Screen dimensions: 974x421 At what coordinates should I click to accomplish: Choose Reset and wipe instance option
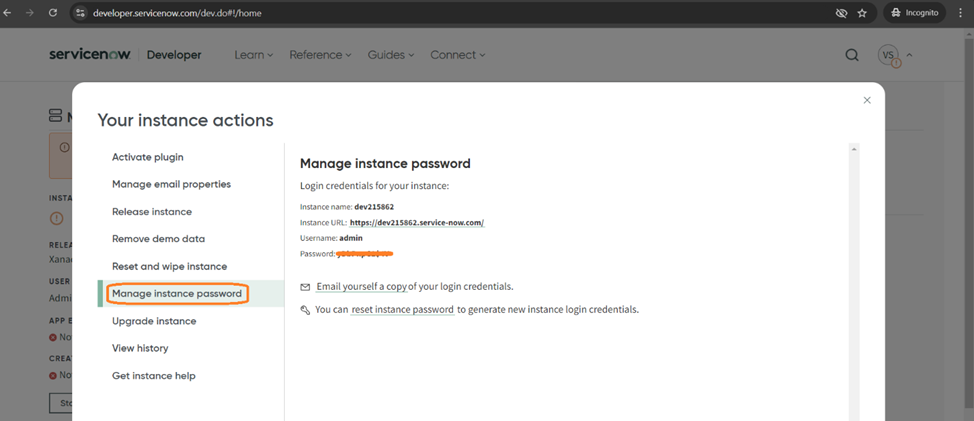coord(169,266)
